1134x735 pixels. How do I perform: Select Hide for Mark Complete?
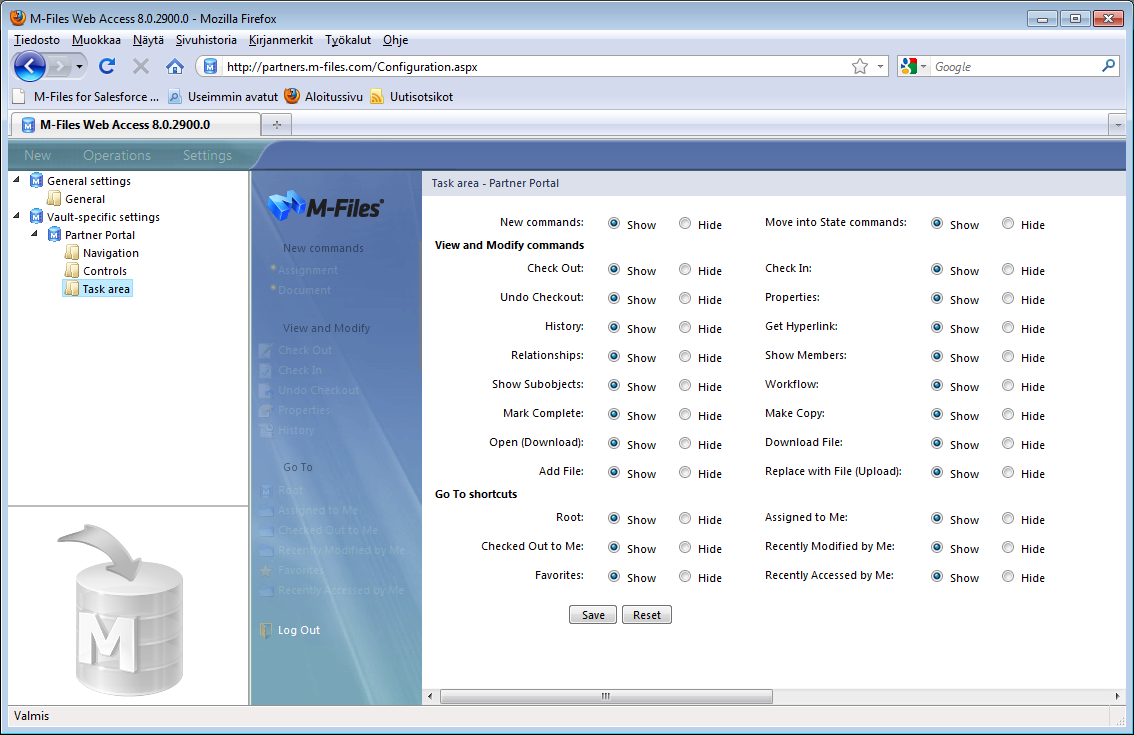(684, 414)
